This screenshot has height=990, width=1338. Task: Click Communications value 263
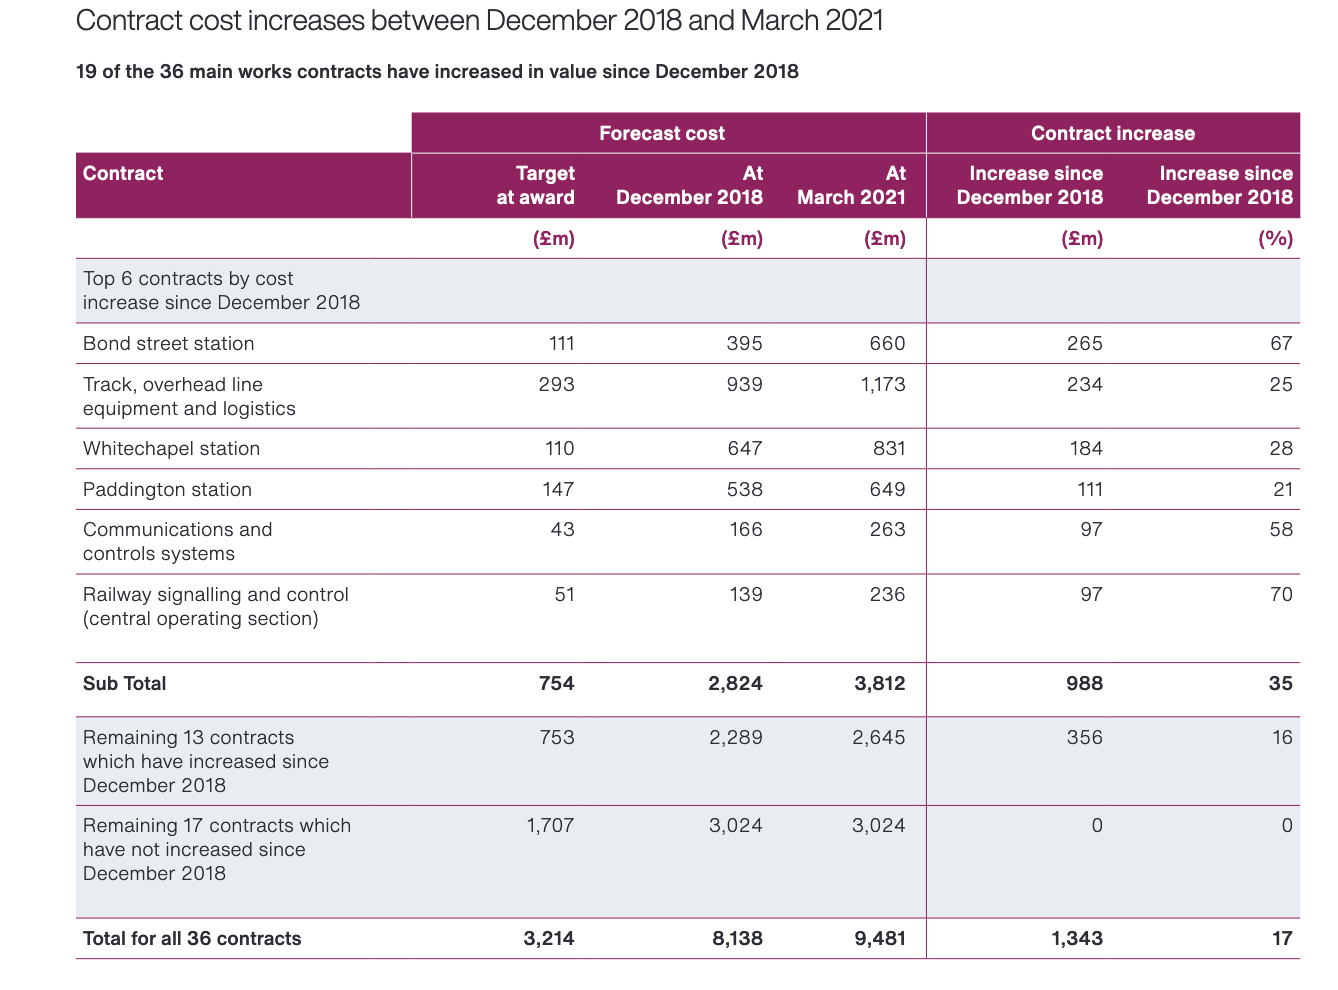click(x=886, y=529)
